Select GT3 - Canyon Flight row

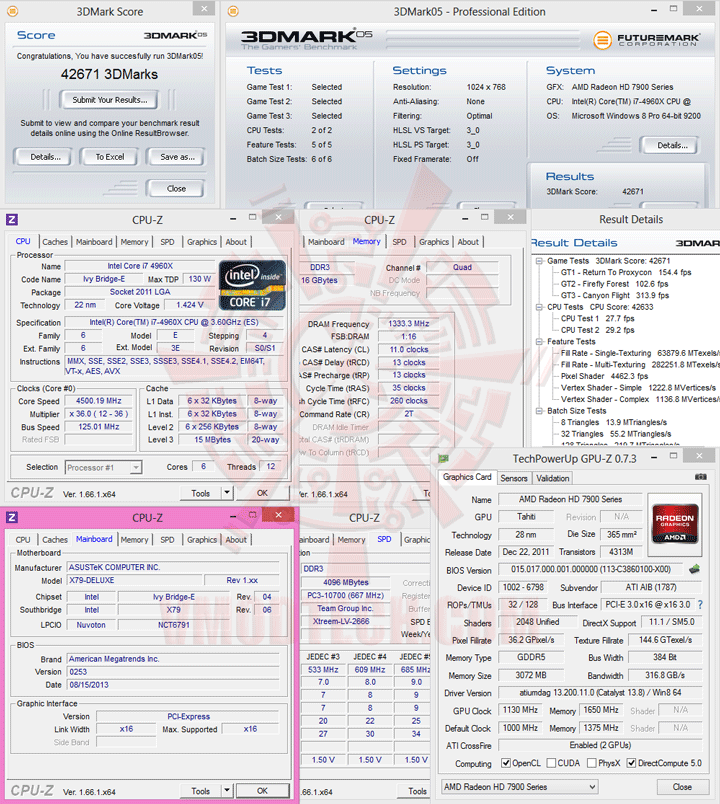coord(615,295)
